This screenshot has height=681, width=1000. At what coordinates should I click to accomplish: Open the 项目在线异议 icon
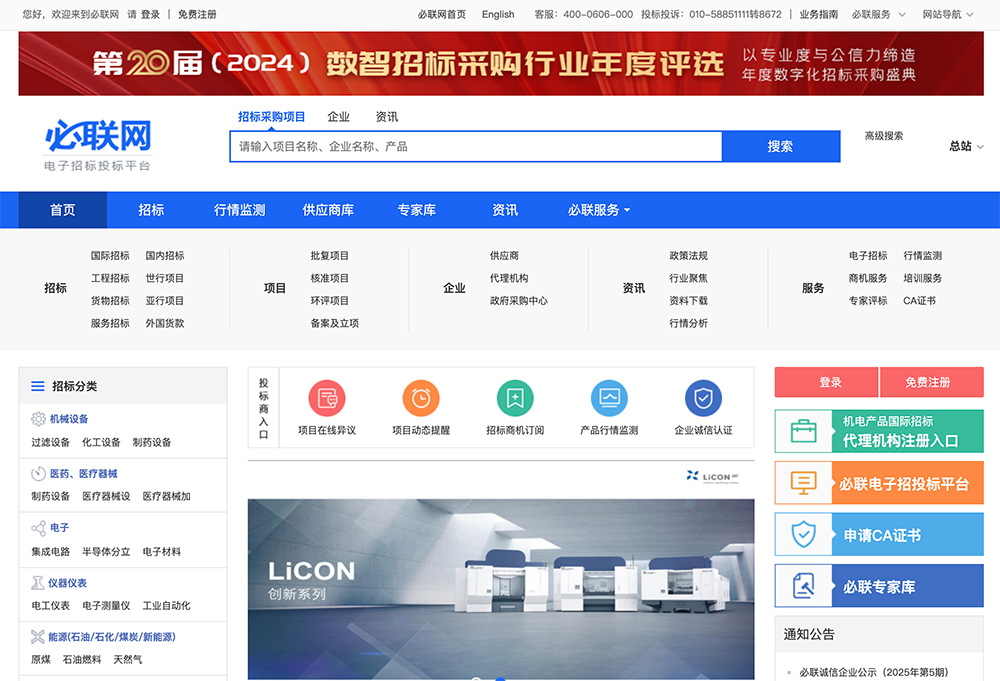(327, 398)
